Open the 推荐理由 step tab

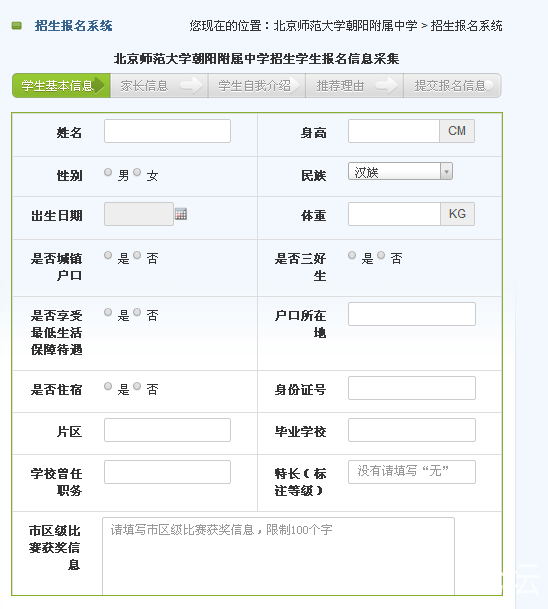(x=354, y=86)
